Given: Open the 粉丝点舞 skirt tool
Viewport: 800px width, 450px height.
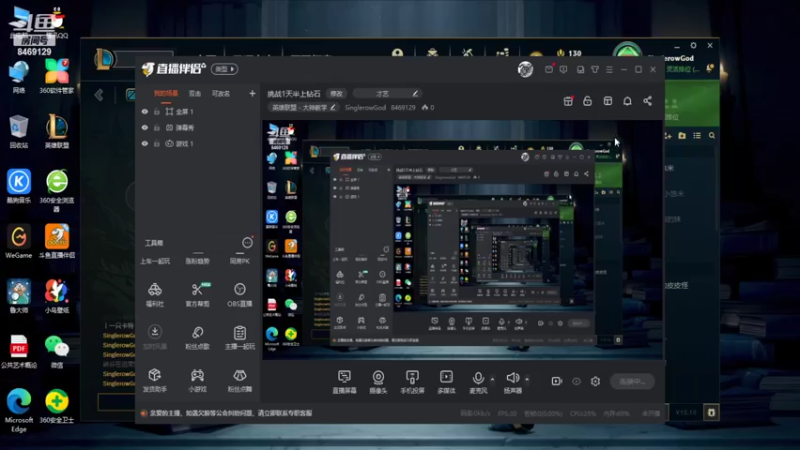Looking at the screenshot, I should (240, 380).
